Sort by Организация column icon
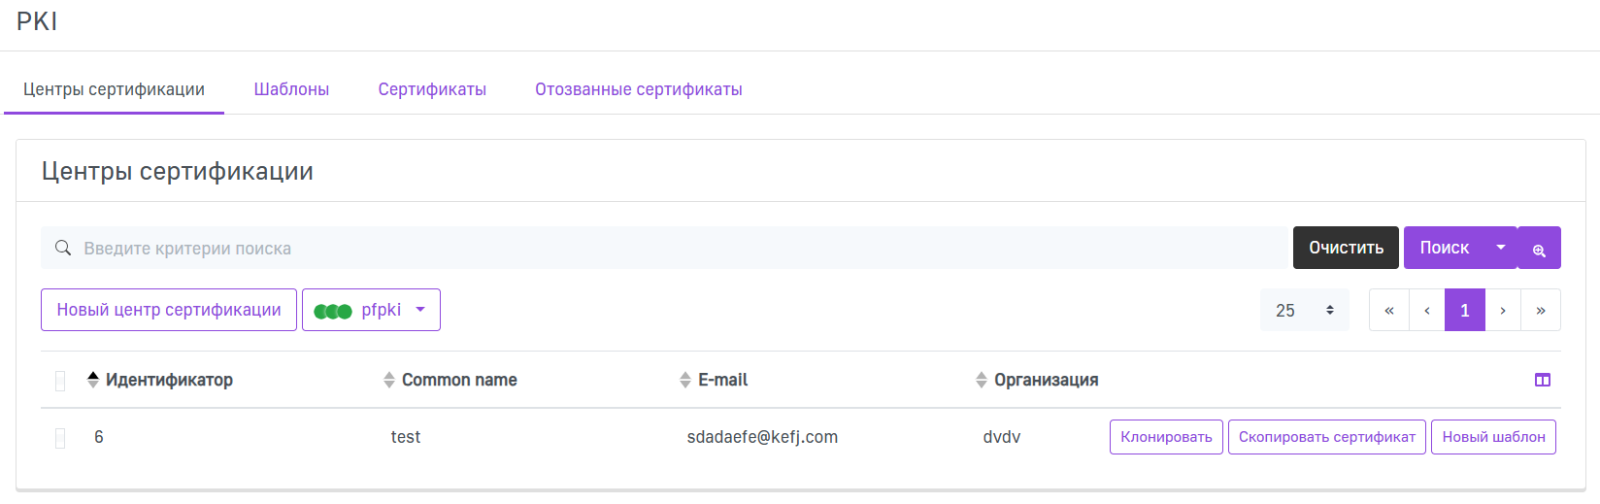Image resolution: width=1600 pixels, height=504 pixels. tap(981, 380)
